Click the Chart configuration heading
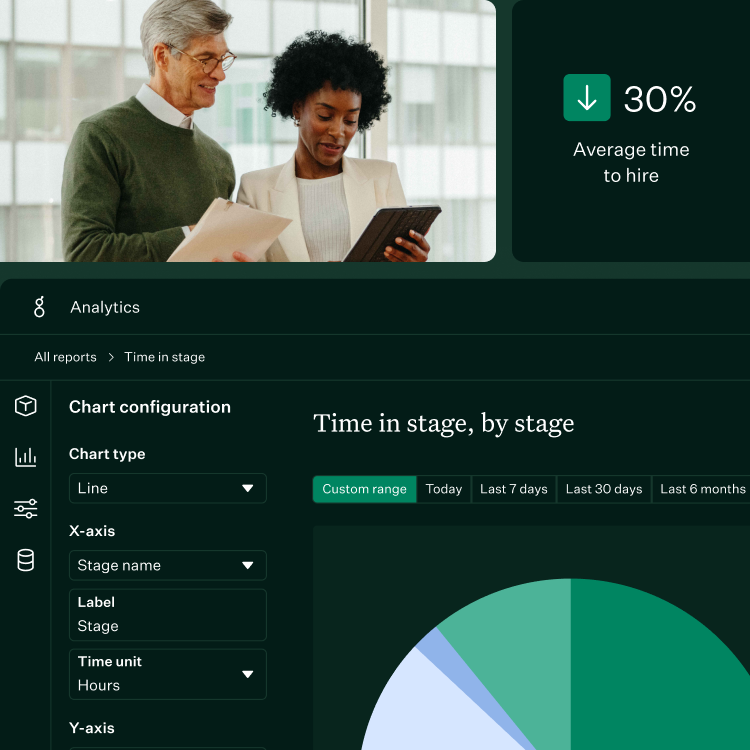The height and width of the screenshot is (750, 750). pyautogui.click(x=150, y=407)
